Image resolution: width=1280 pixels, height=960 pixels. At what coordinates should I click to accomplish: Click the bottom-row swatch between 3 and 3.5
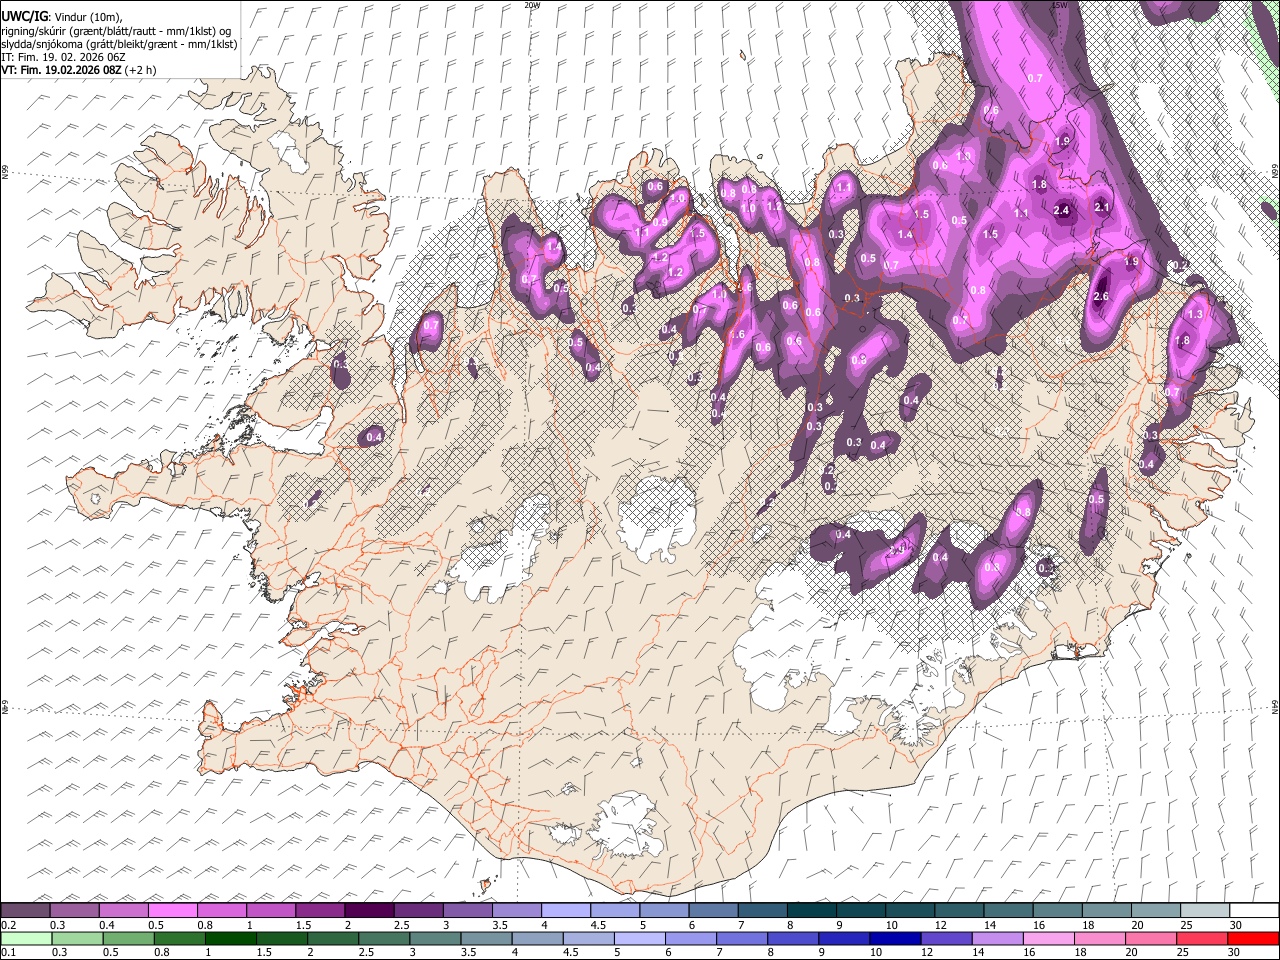[x=436, y=938]
